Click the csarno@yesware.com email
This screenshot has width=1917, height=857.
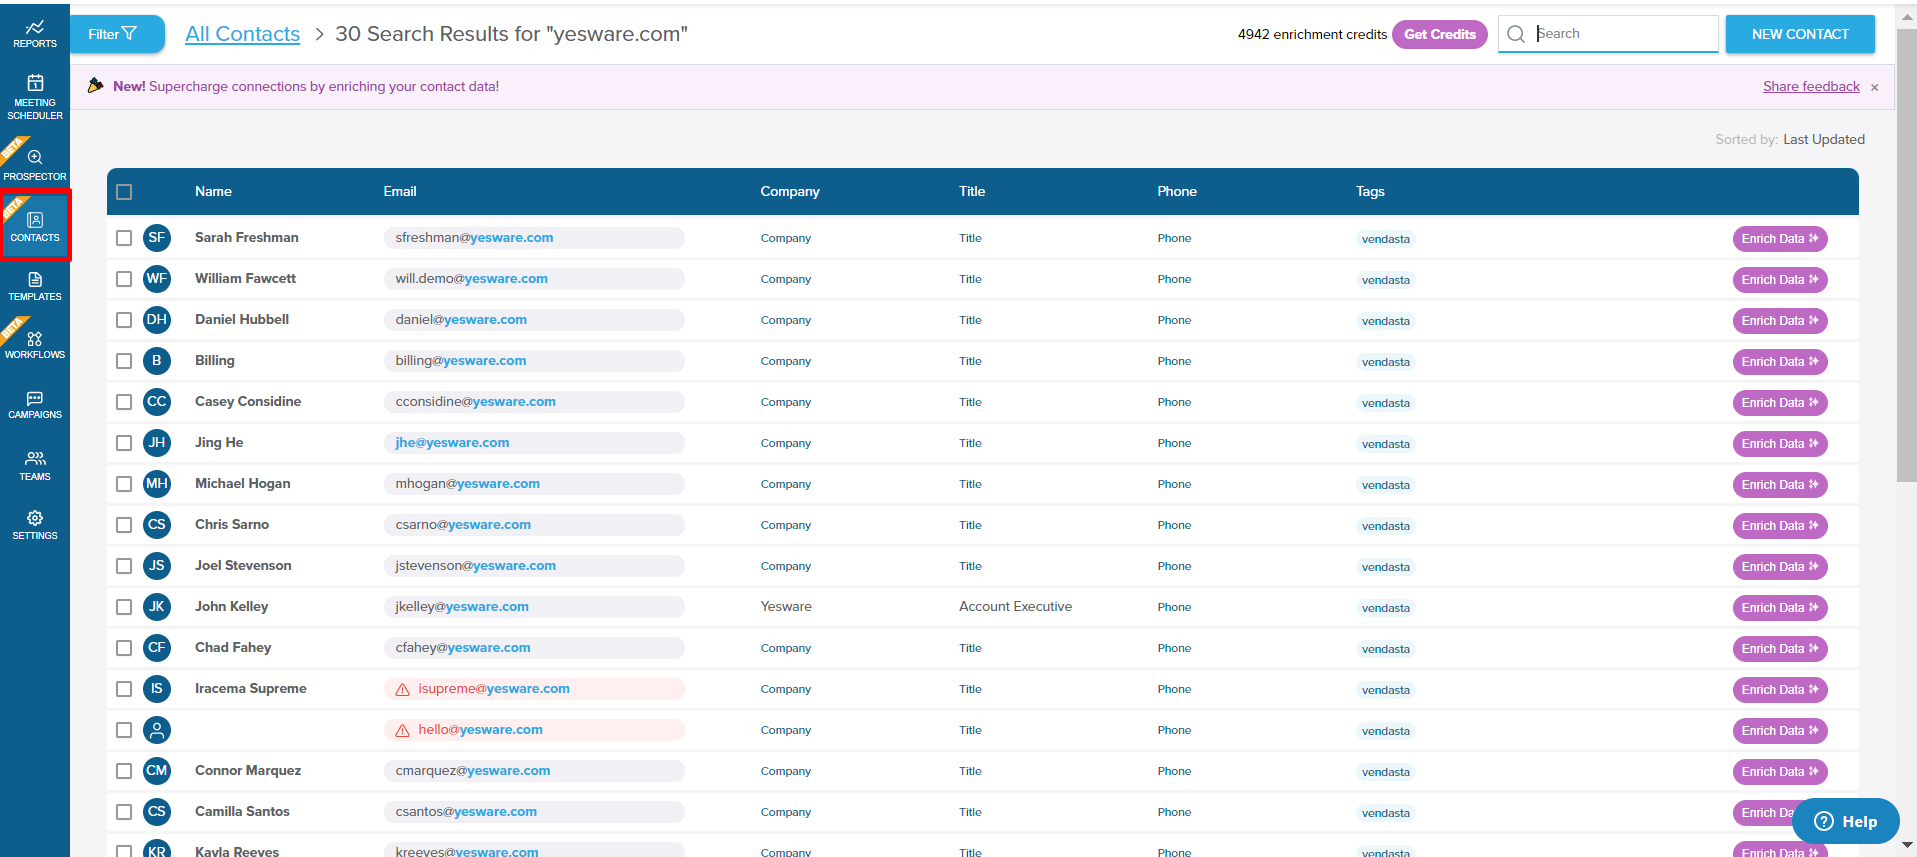point(463,525)
